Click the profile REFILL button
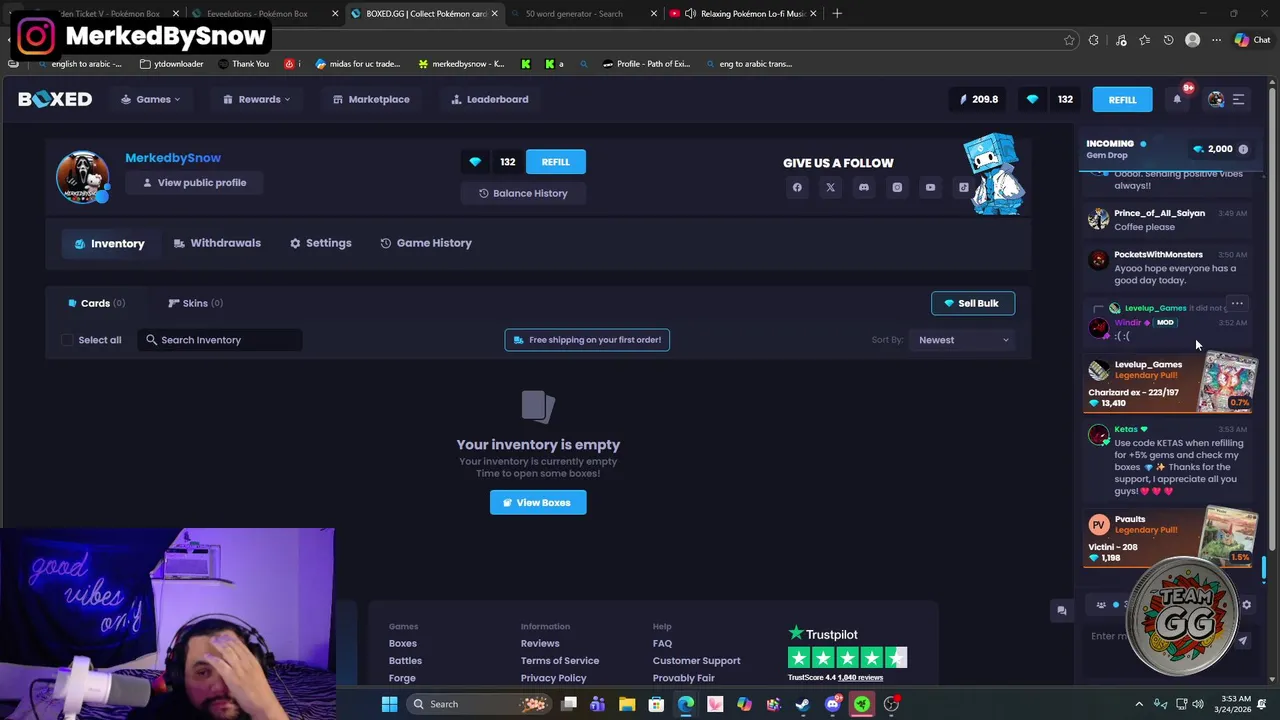The width and height of the screenshot is (1280, 720). [x=555, y=162]
